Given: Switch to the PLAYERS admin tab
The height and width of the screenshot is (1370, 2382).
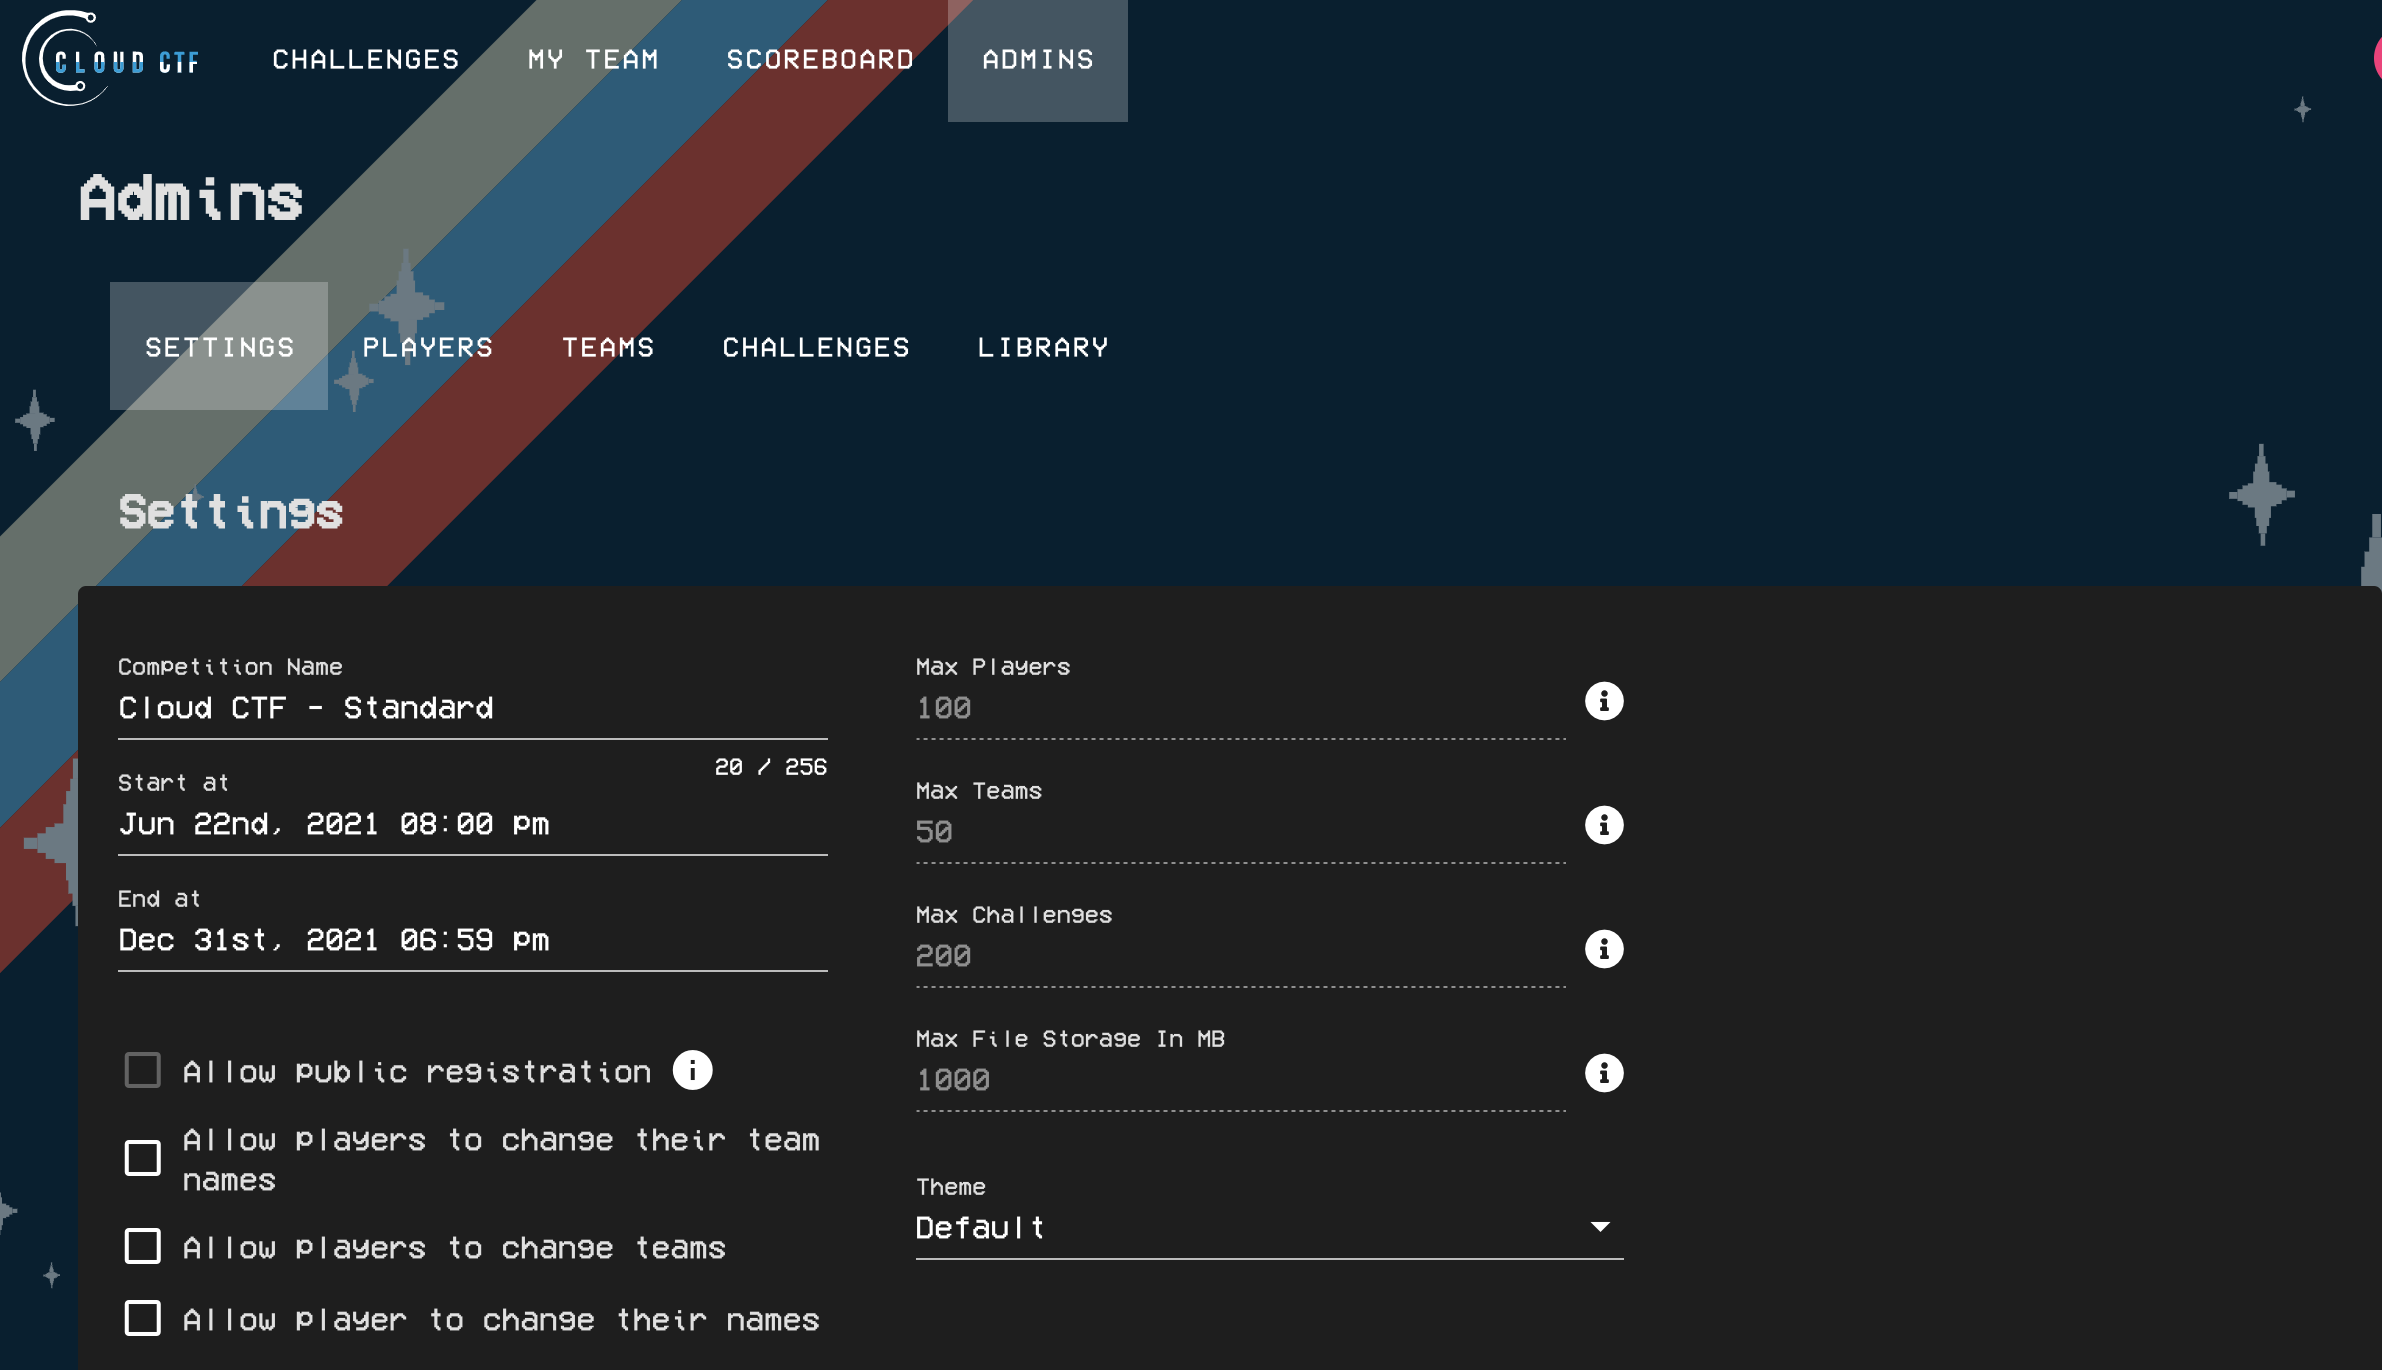Looking at the screenshot, I should 429,345.
